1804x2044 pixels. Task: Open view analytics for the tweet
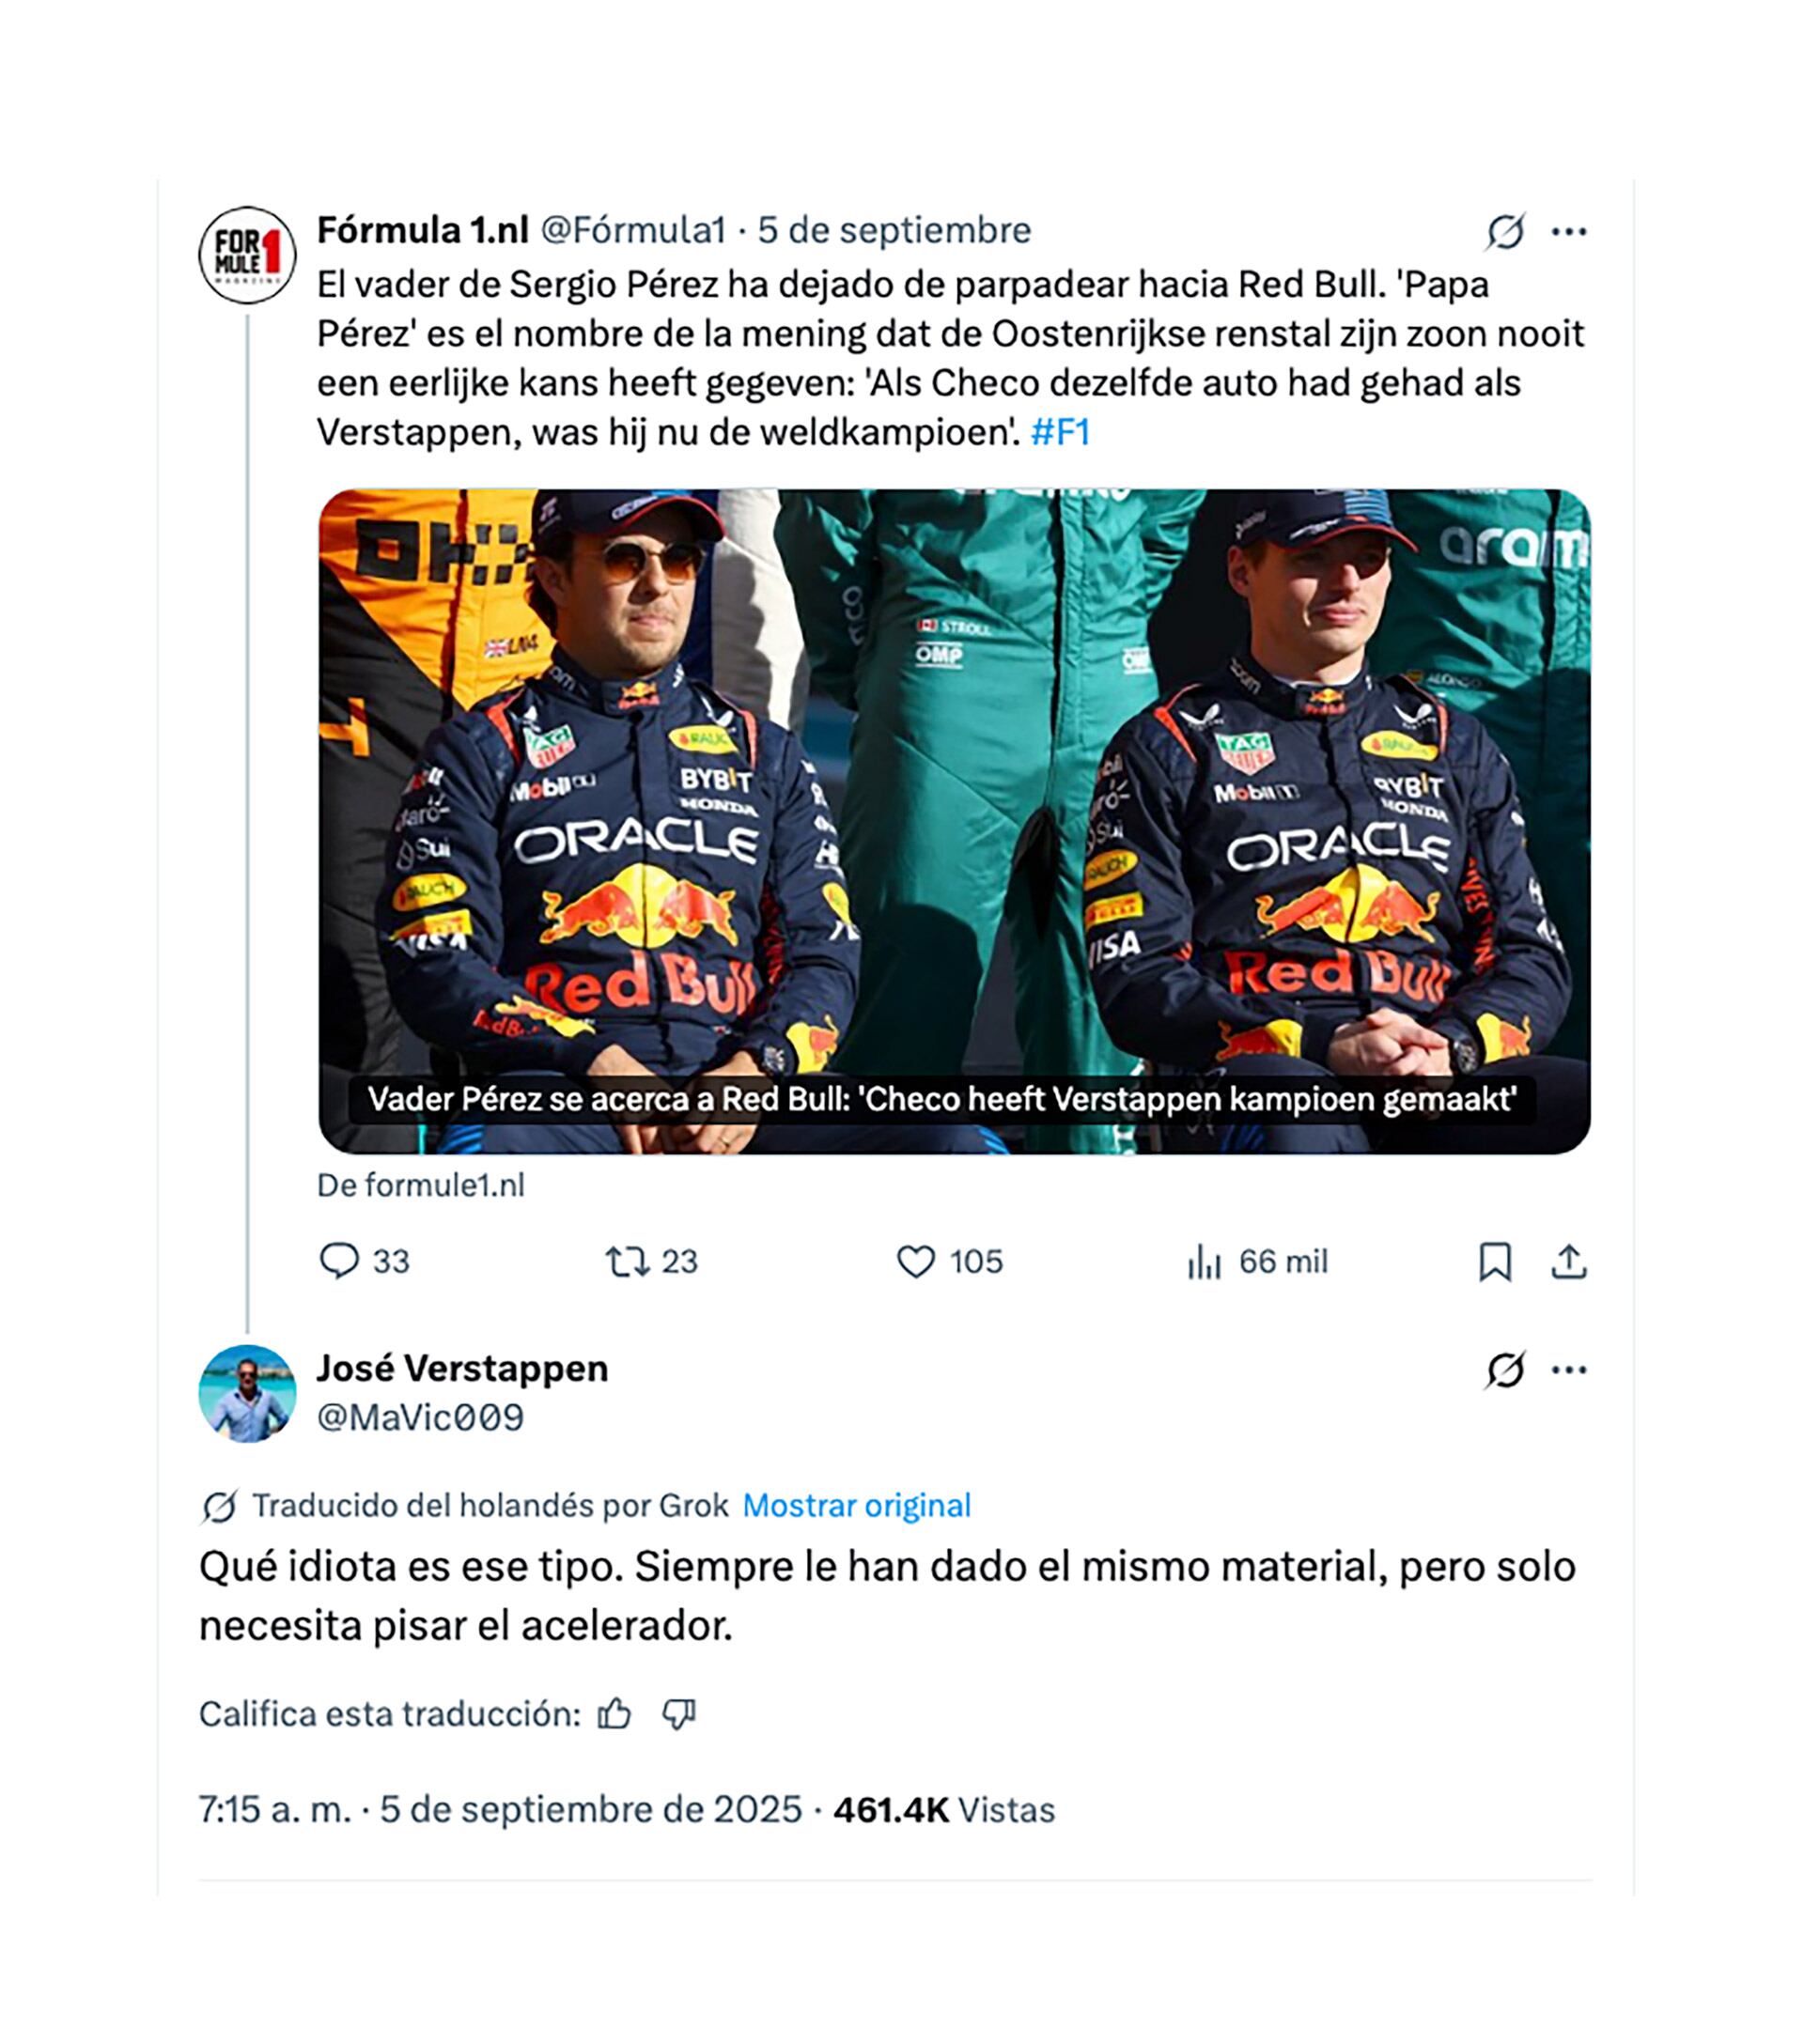[1210, 1263]
